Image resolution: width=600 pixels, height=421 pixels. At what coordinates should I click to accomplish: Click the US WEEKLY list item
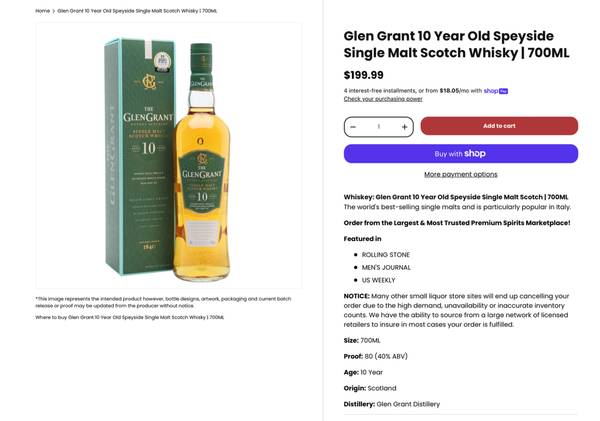(x=378, y=281)
